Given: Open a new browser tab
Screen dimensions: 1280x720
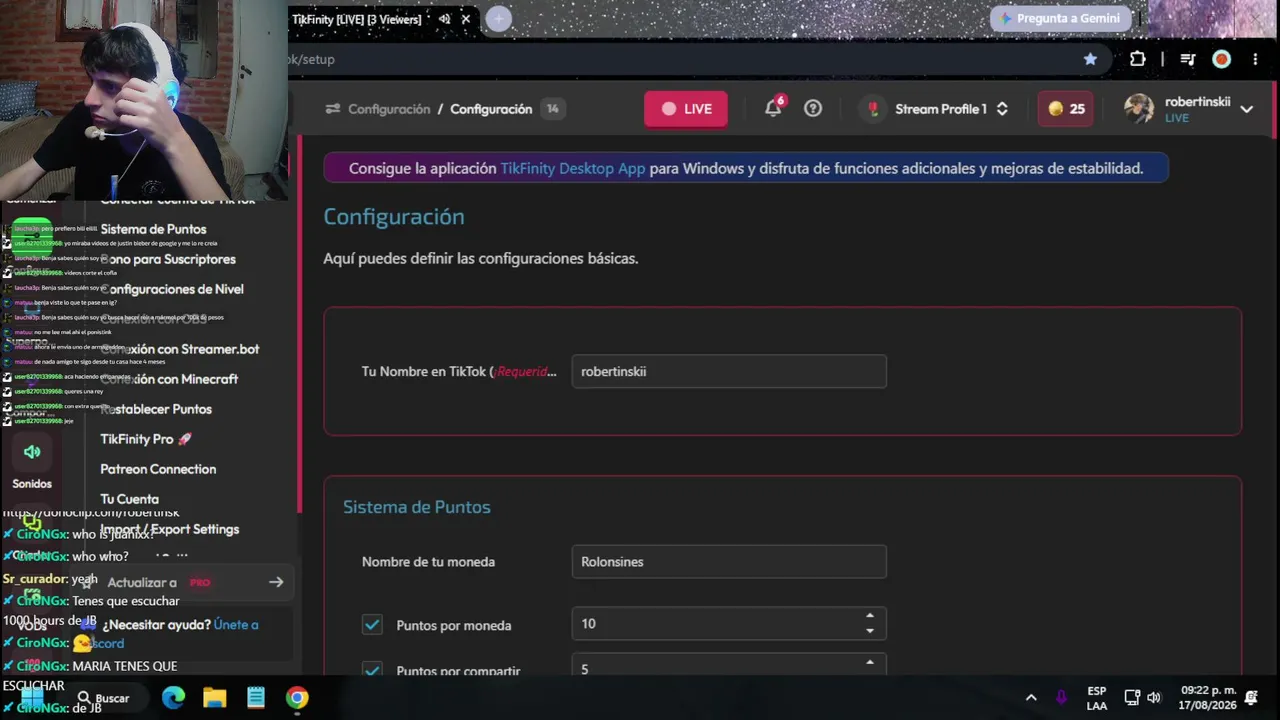Looking at the screenshot, I should [x=498, y=19].
